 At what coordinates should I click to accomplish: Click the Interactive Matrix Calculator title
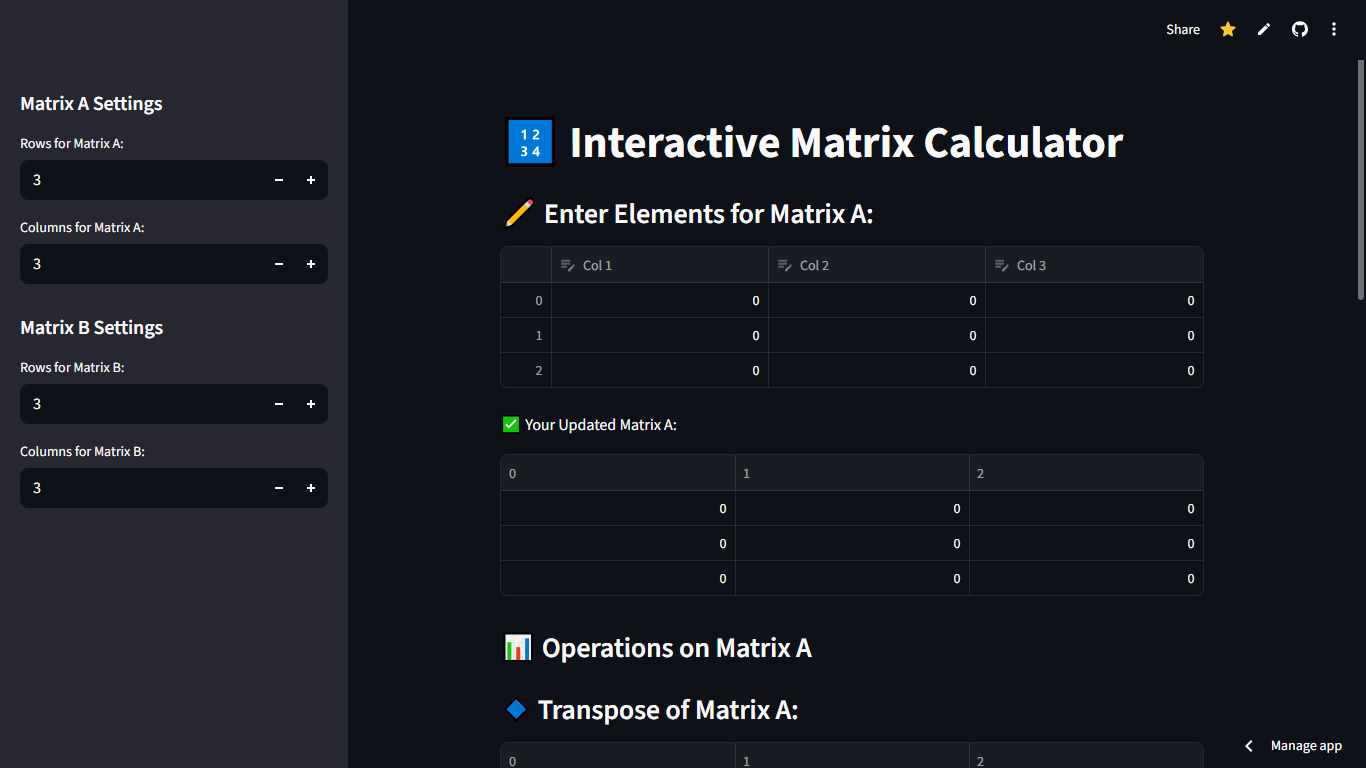coord(846,142)
